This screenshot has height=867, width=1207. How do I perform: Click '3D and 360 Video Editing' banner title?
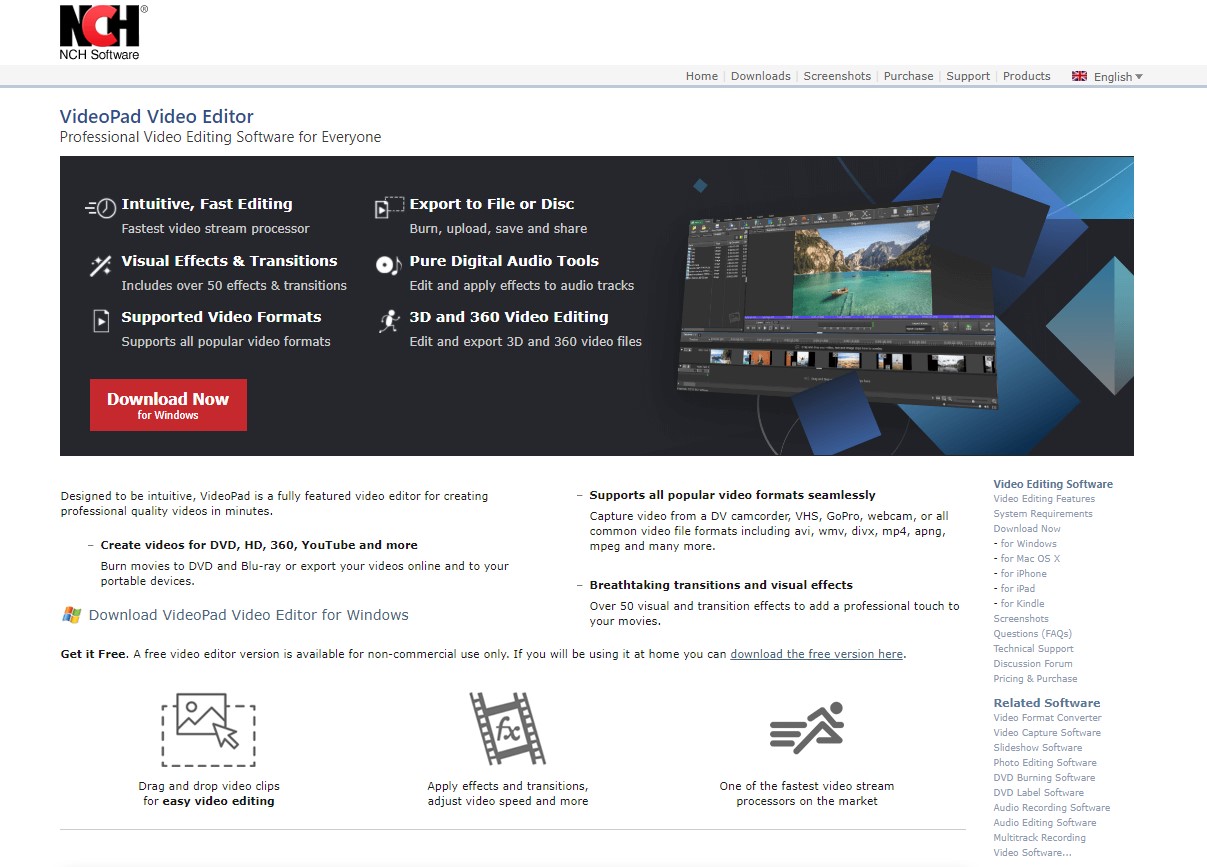tap(509, 317)
